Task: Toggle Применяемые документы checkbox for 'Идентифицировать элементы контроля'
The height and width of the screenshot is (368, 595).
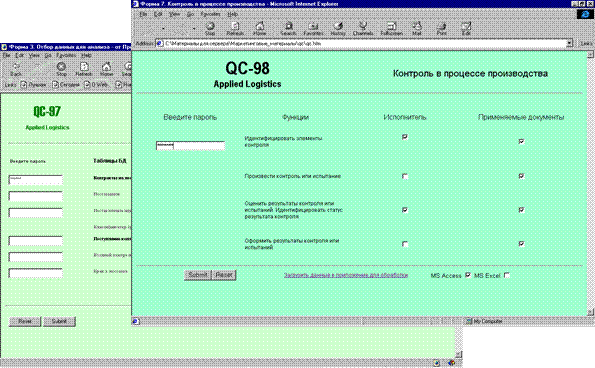Action: point(521,142)
